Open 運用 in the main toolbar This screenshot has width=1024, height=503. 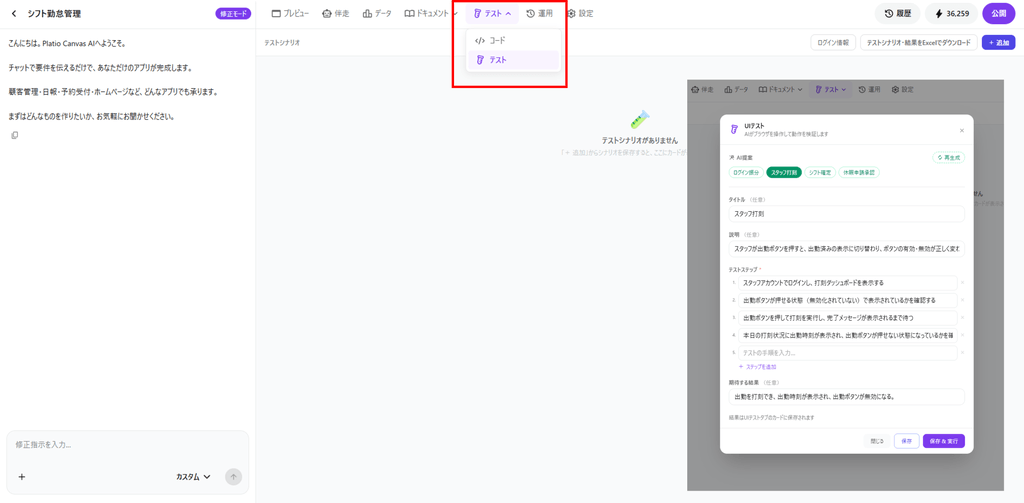tap(539, 13)
